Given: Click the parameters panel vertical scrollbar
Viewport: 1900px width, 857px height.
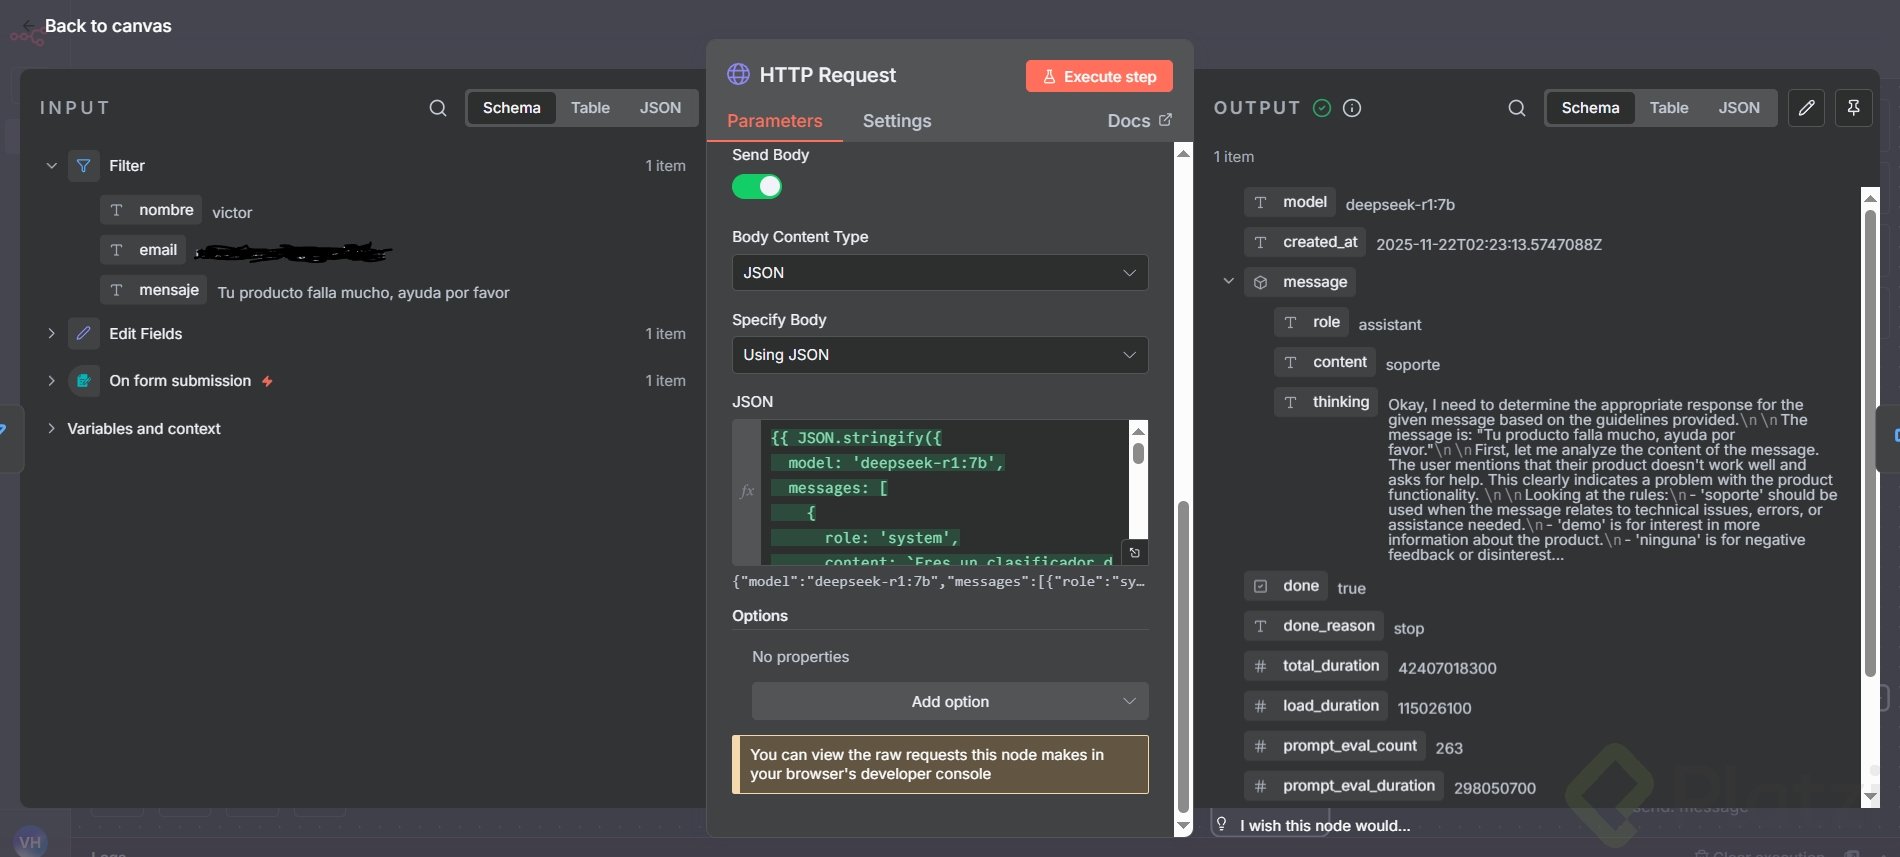Looking at the screenshot, I should (x=1184, y=655).
